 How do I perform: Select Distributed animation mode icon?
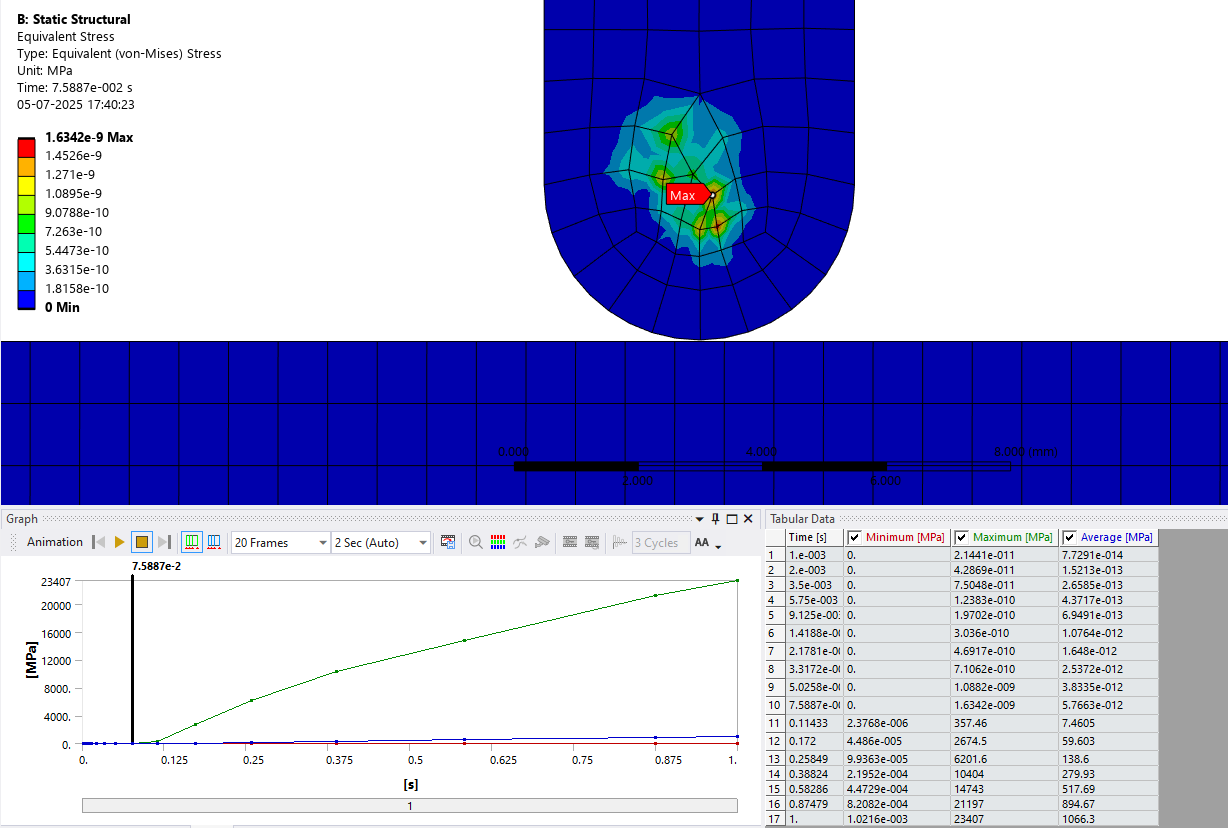coord(192,542)
